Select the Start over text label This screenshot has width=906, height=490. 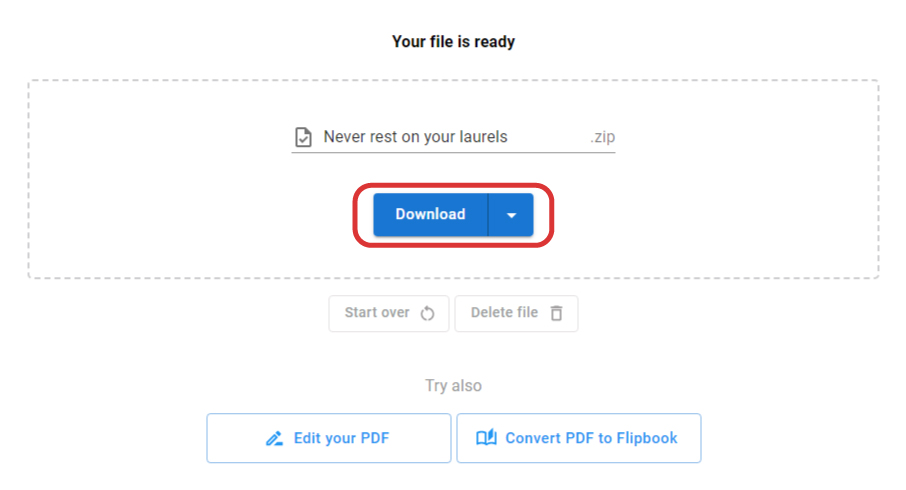click(x=377, y=313)
